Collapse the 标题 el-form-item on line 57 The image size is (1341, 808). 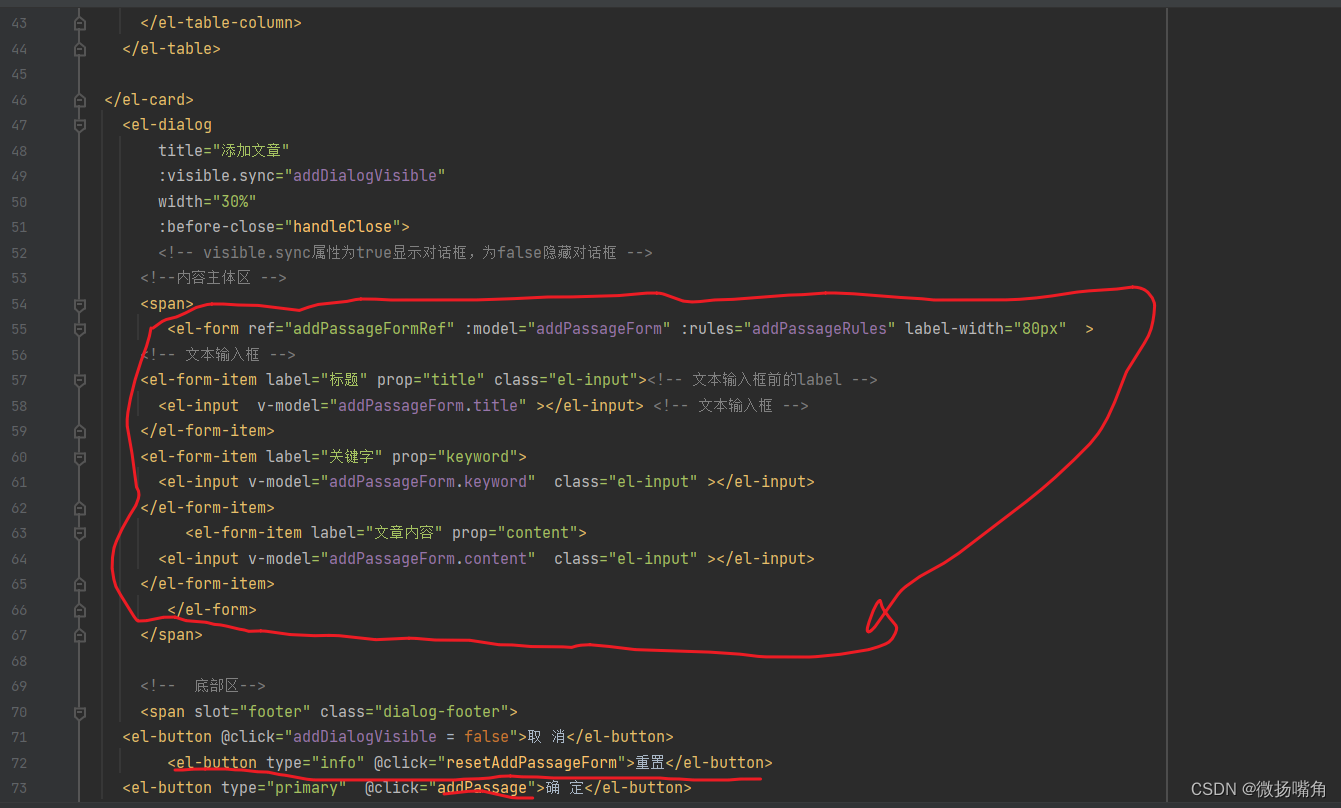[80, 380]
